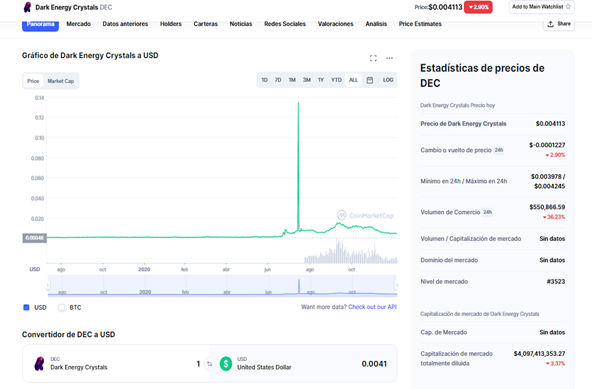
Task: Click the Convertidor de DEC a USD heading
Action: pos(68,335)
